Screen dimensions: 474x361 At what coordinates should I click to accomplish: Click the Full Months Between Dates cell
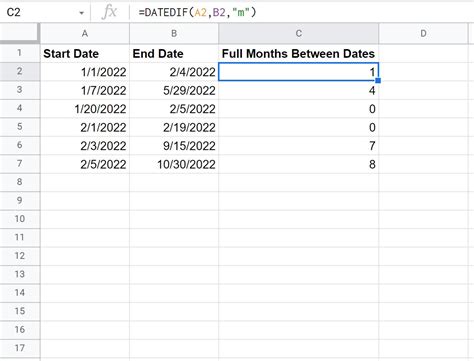click(x=298, y=53)
